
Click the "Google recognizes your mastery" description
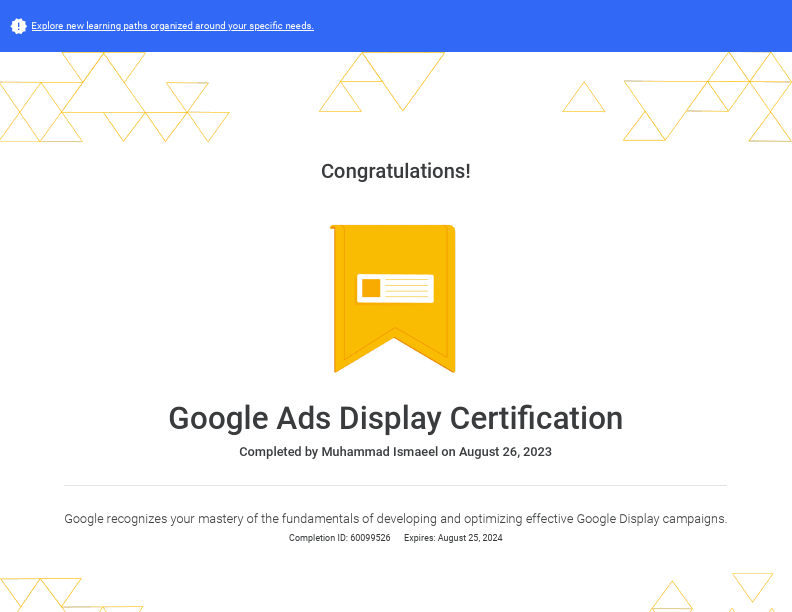coord(395,519)
